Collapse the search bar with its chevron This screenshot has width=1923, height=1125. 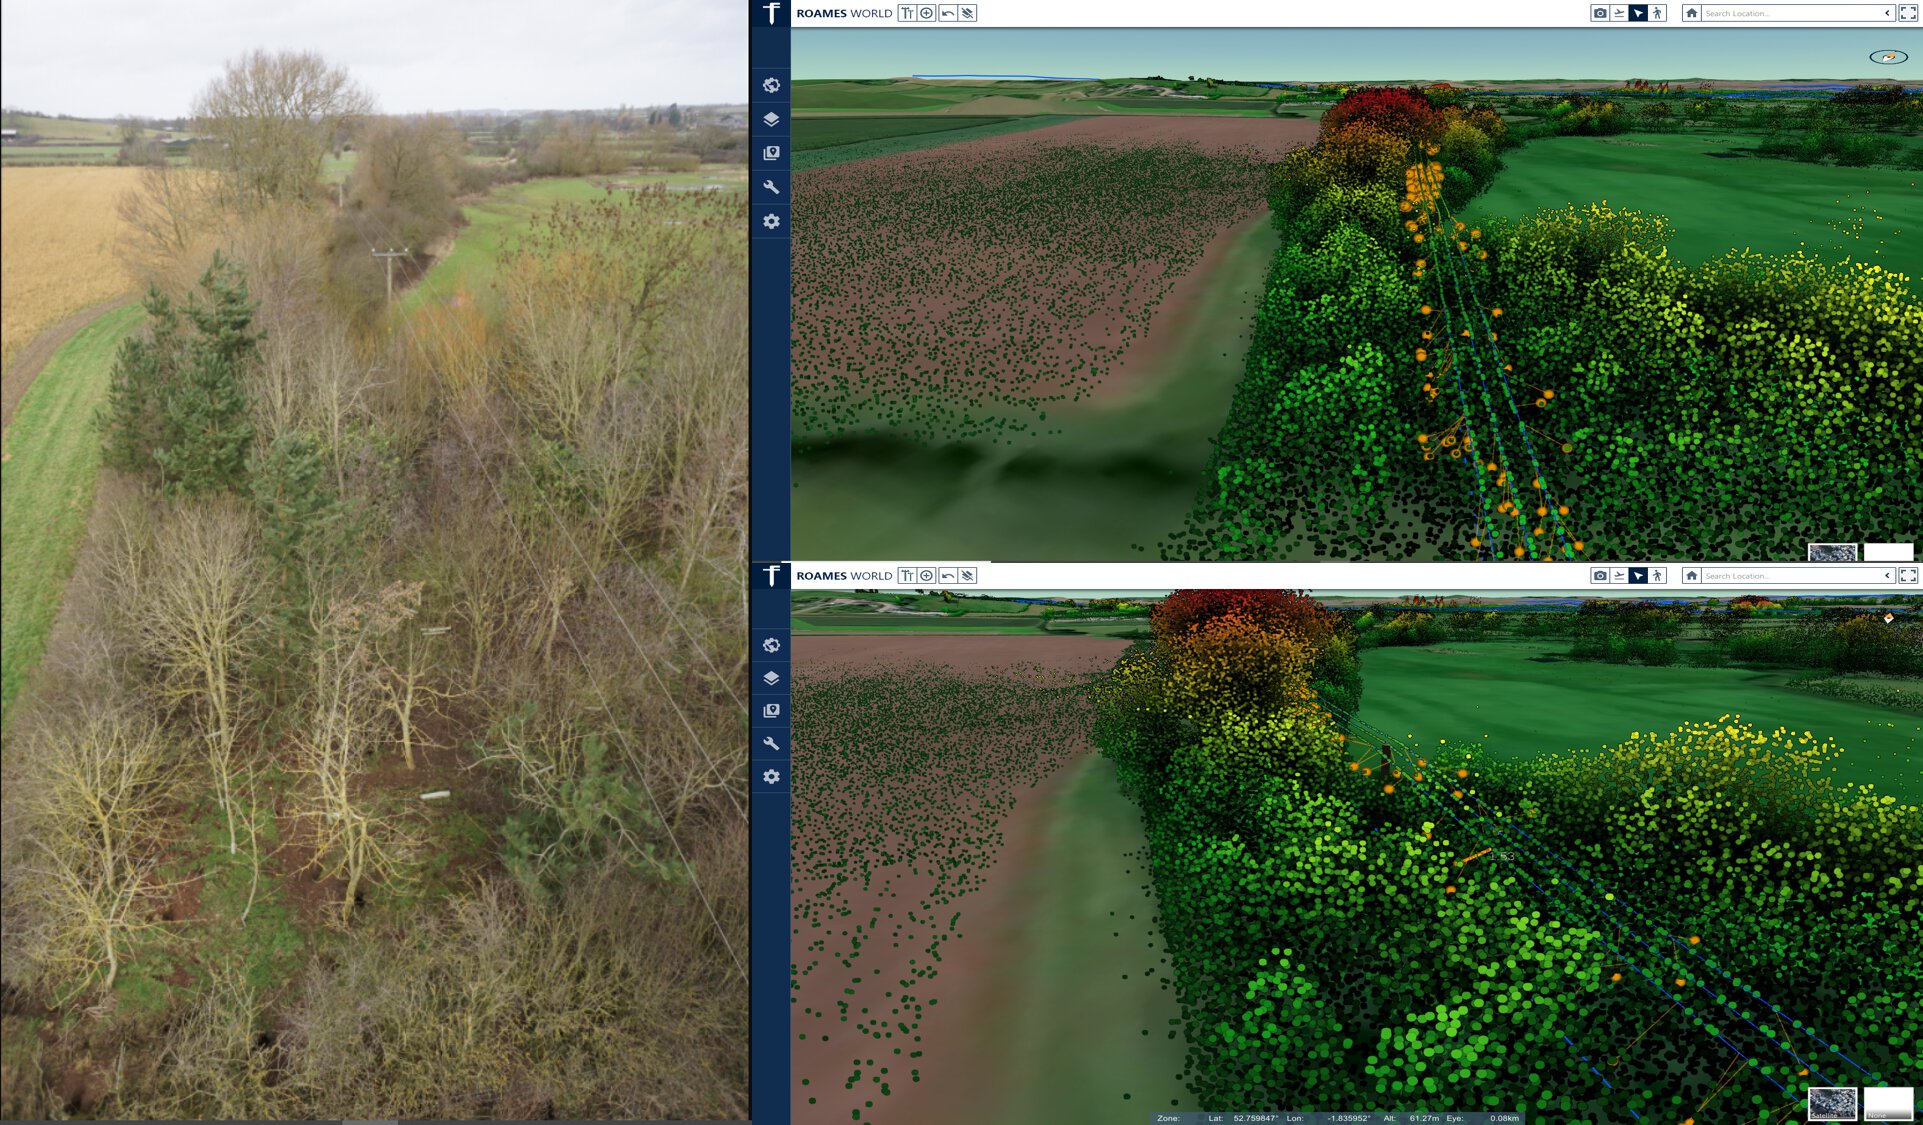[1887, 13]
